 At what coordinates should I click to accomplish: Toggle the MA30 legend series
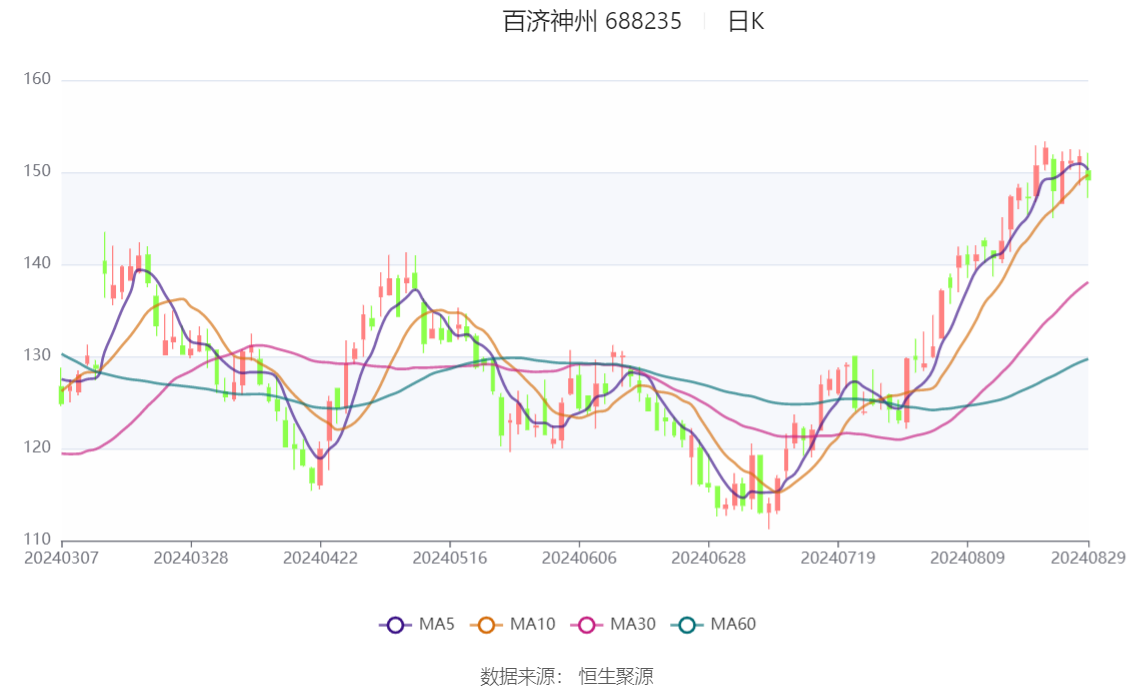pos(613,625)
